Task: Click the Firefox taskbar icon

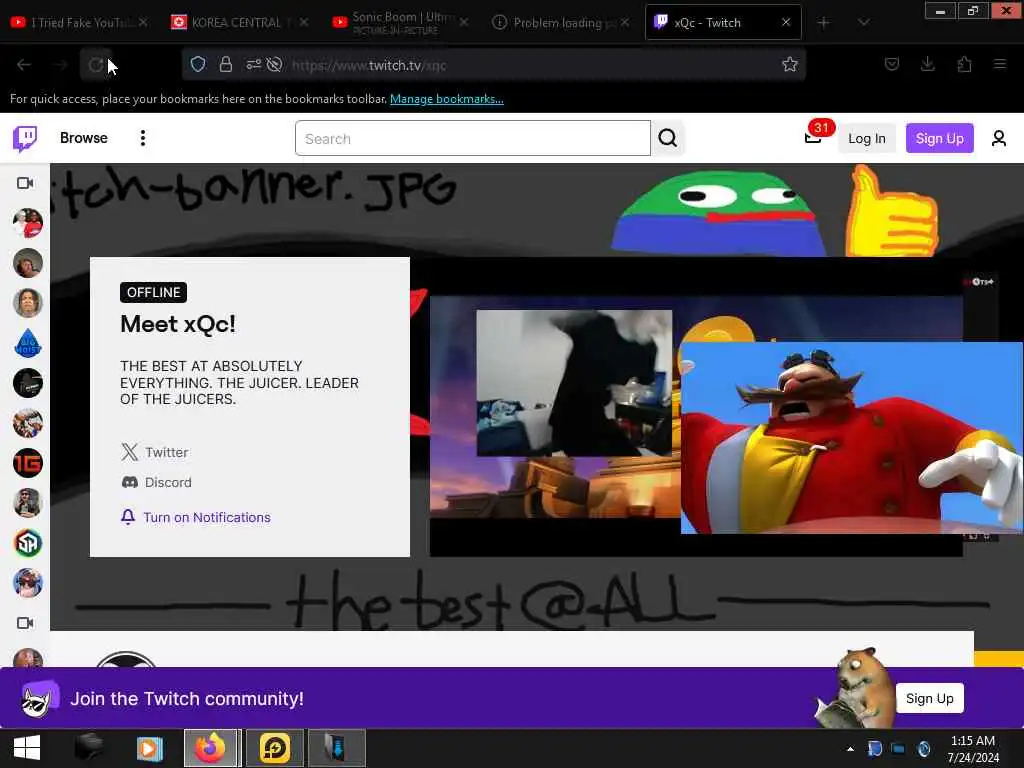Action: [x=210, y=748]
